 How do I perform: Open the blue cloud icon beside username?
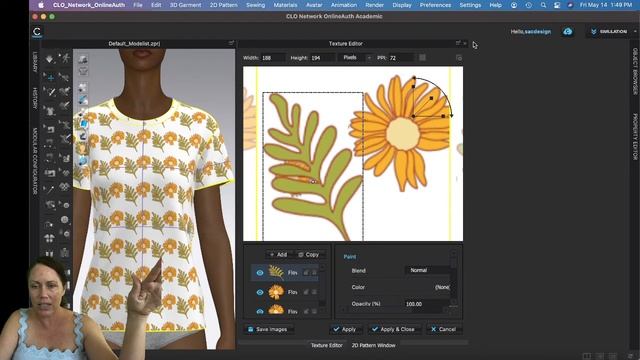[567, 31]
